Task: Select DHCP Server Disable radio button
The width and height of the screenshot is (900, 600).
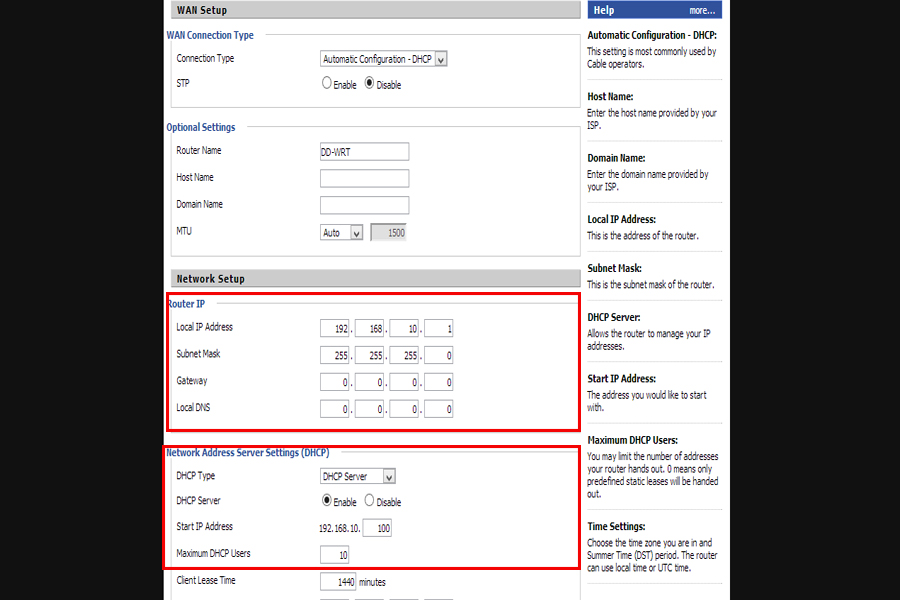Action: click(370, 501)
